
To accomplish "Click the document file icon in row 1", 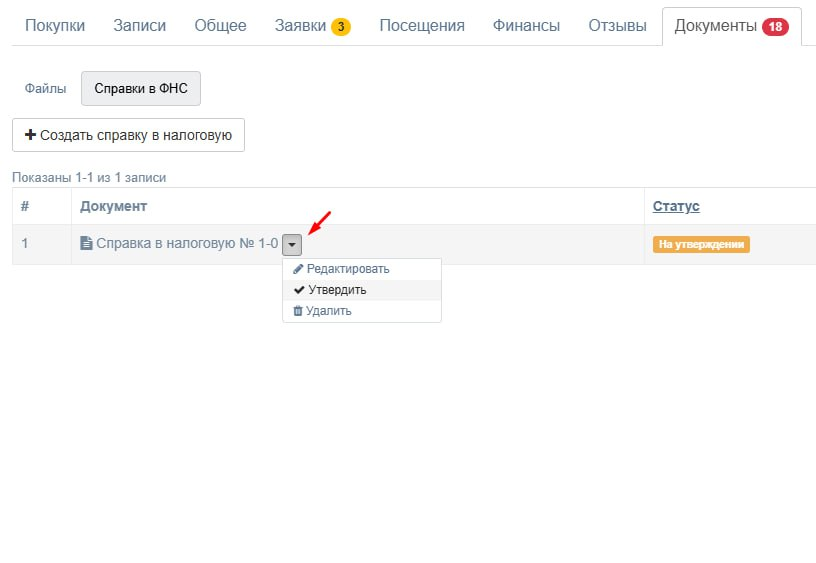I will tap(86, 243).
